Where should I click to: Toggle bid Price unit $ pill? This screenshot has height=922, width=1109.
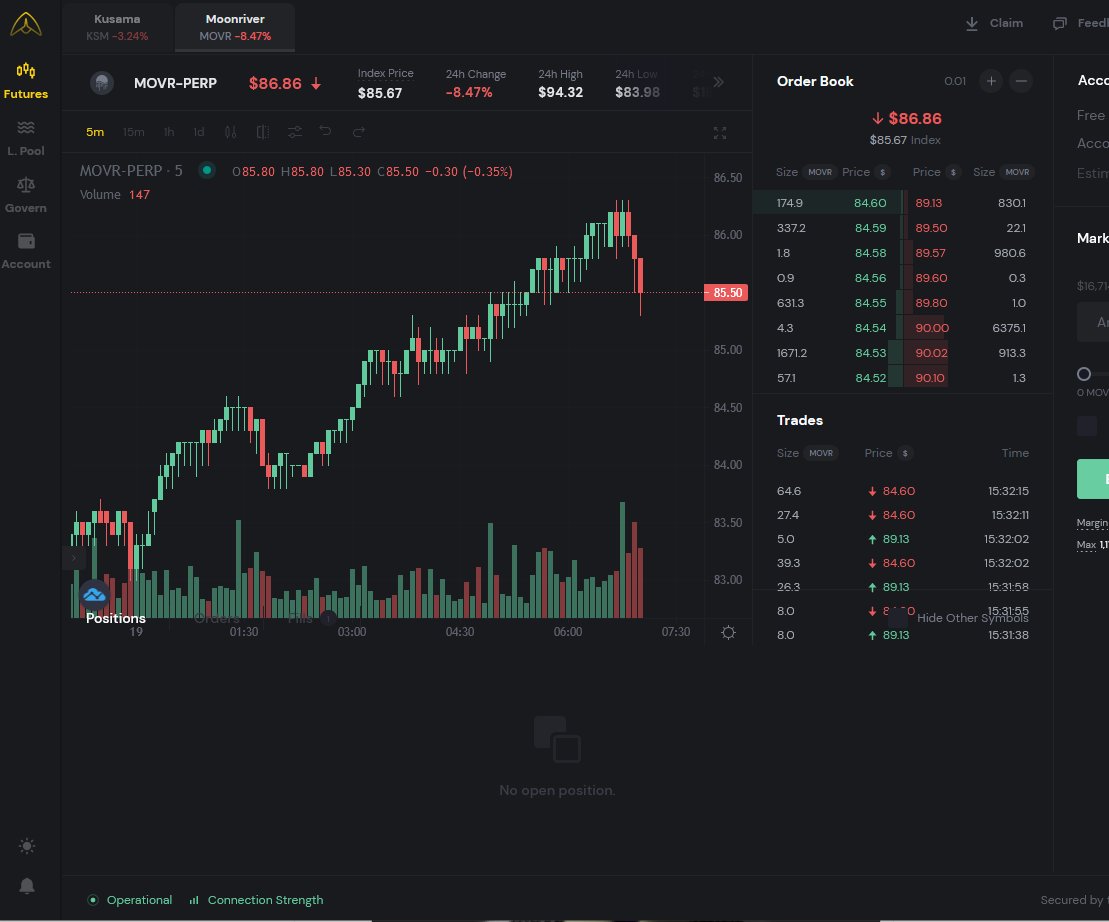(882, 172)
